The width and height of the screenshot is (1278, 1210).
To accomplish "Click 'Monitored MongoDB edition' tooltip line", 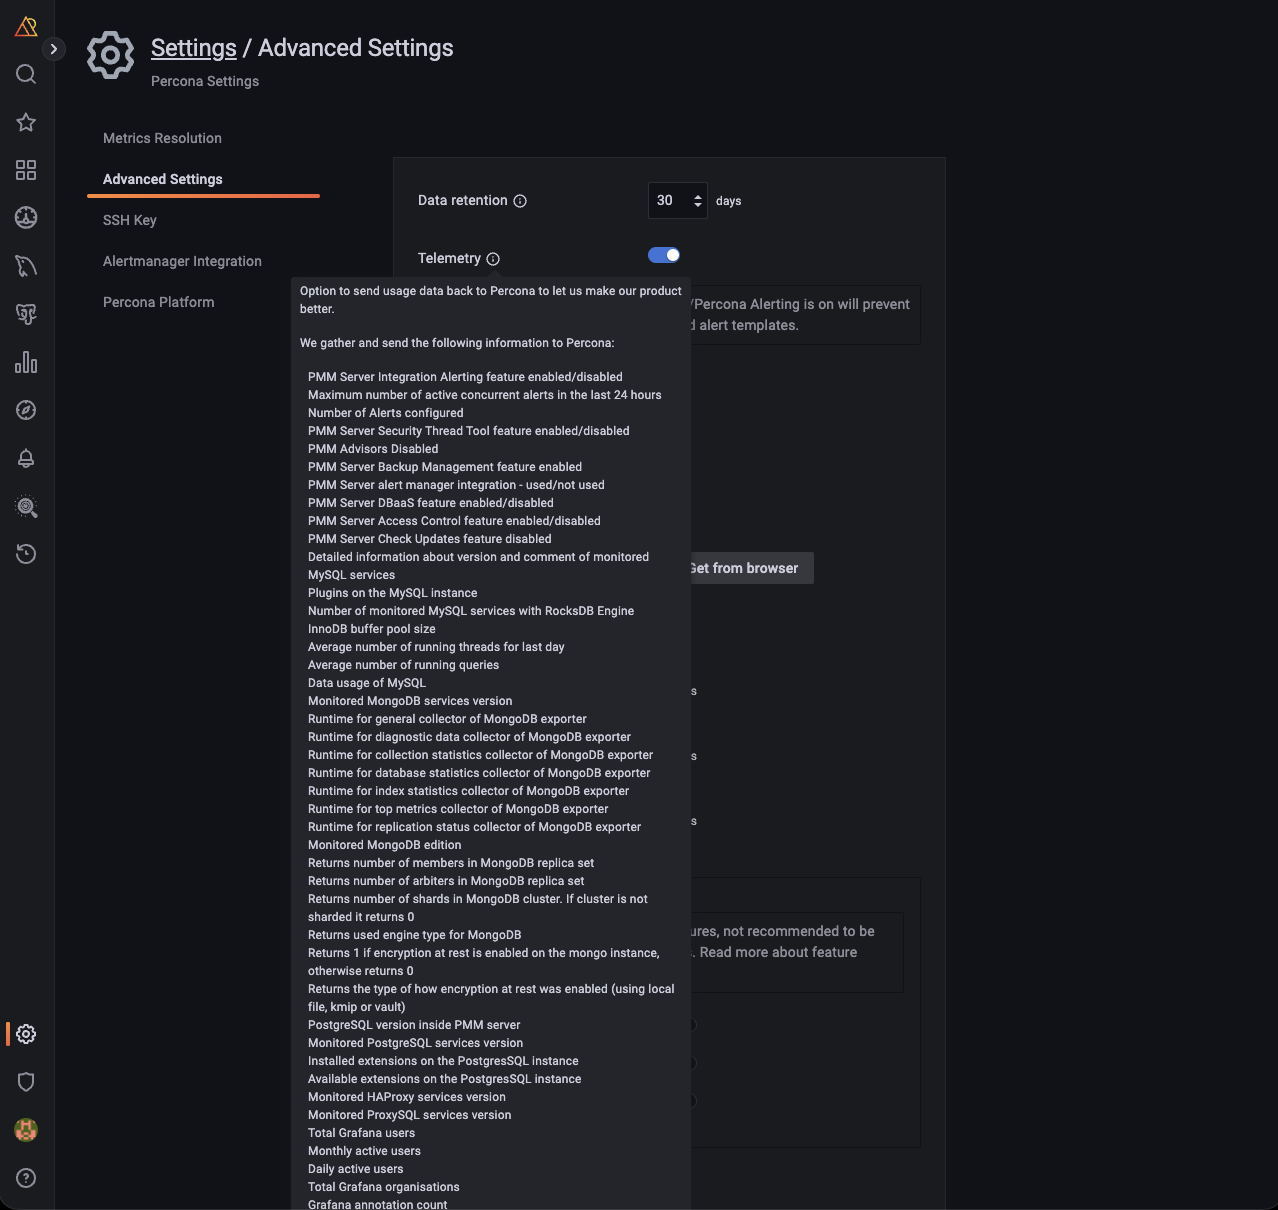I will point(384,845).
